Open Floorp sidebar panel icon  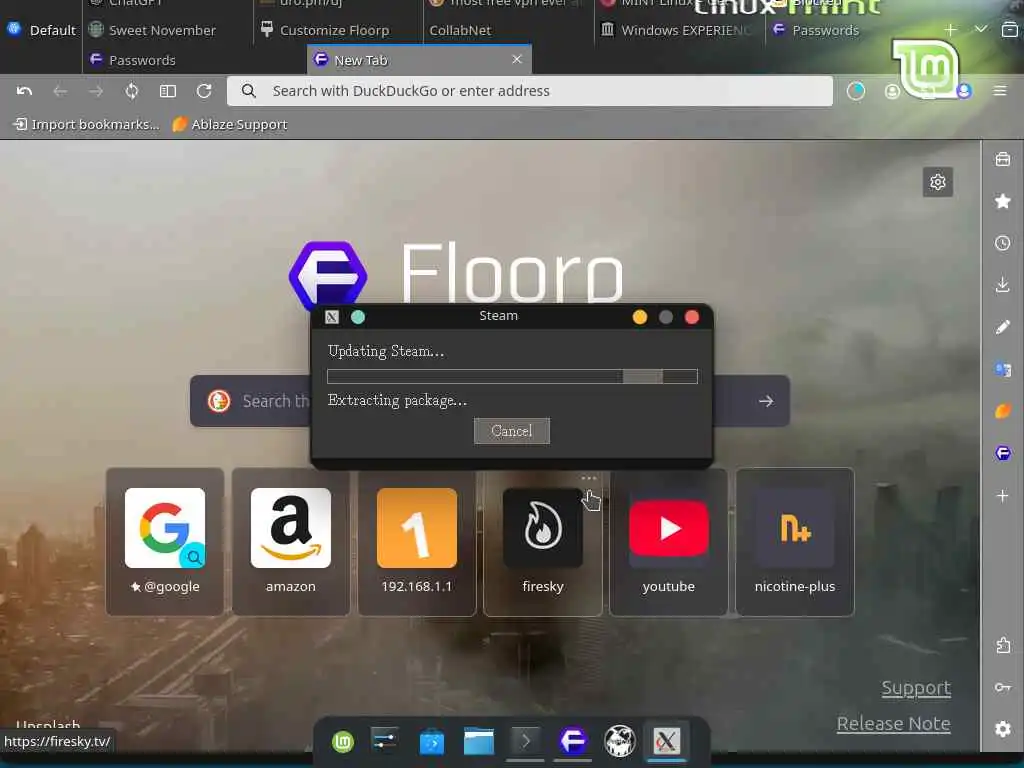[1002, 453]
